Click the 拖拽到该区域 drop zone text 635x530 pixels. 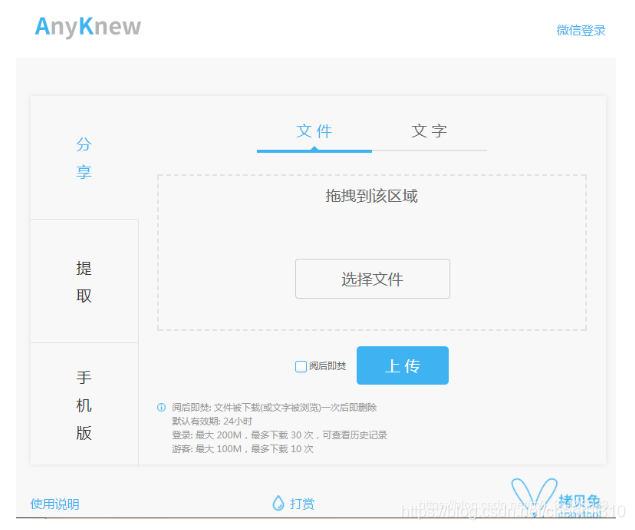pos(371,196)
